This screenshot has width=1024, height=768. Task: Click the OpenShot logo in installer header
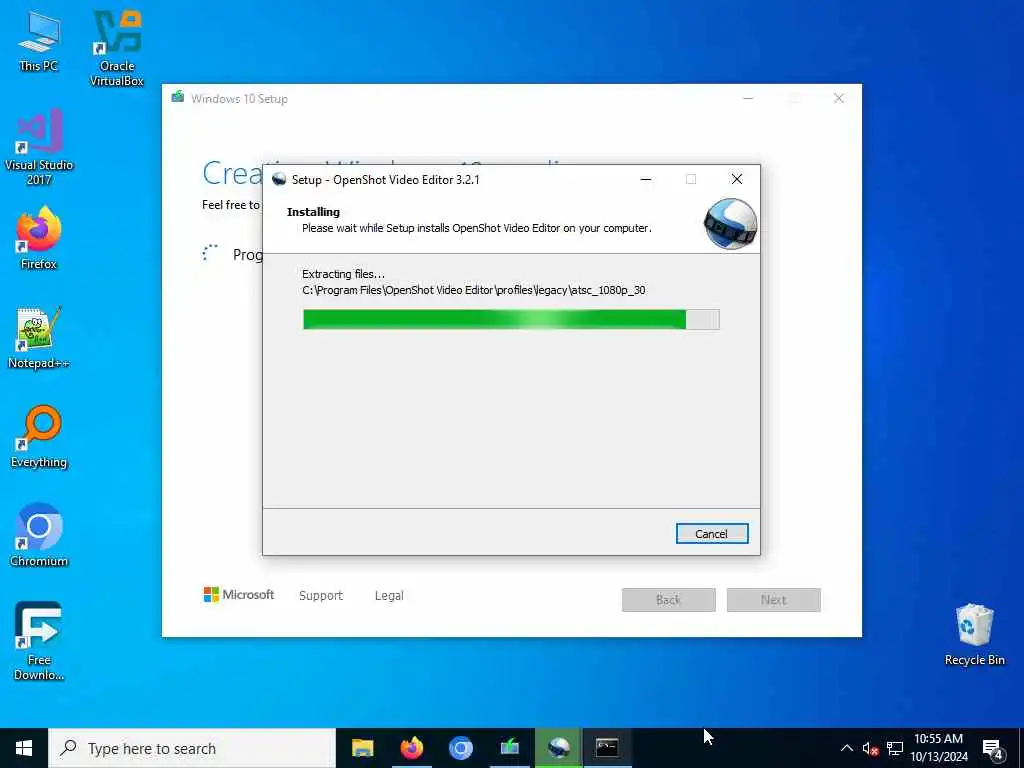tap(730, 223)
